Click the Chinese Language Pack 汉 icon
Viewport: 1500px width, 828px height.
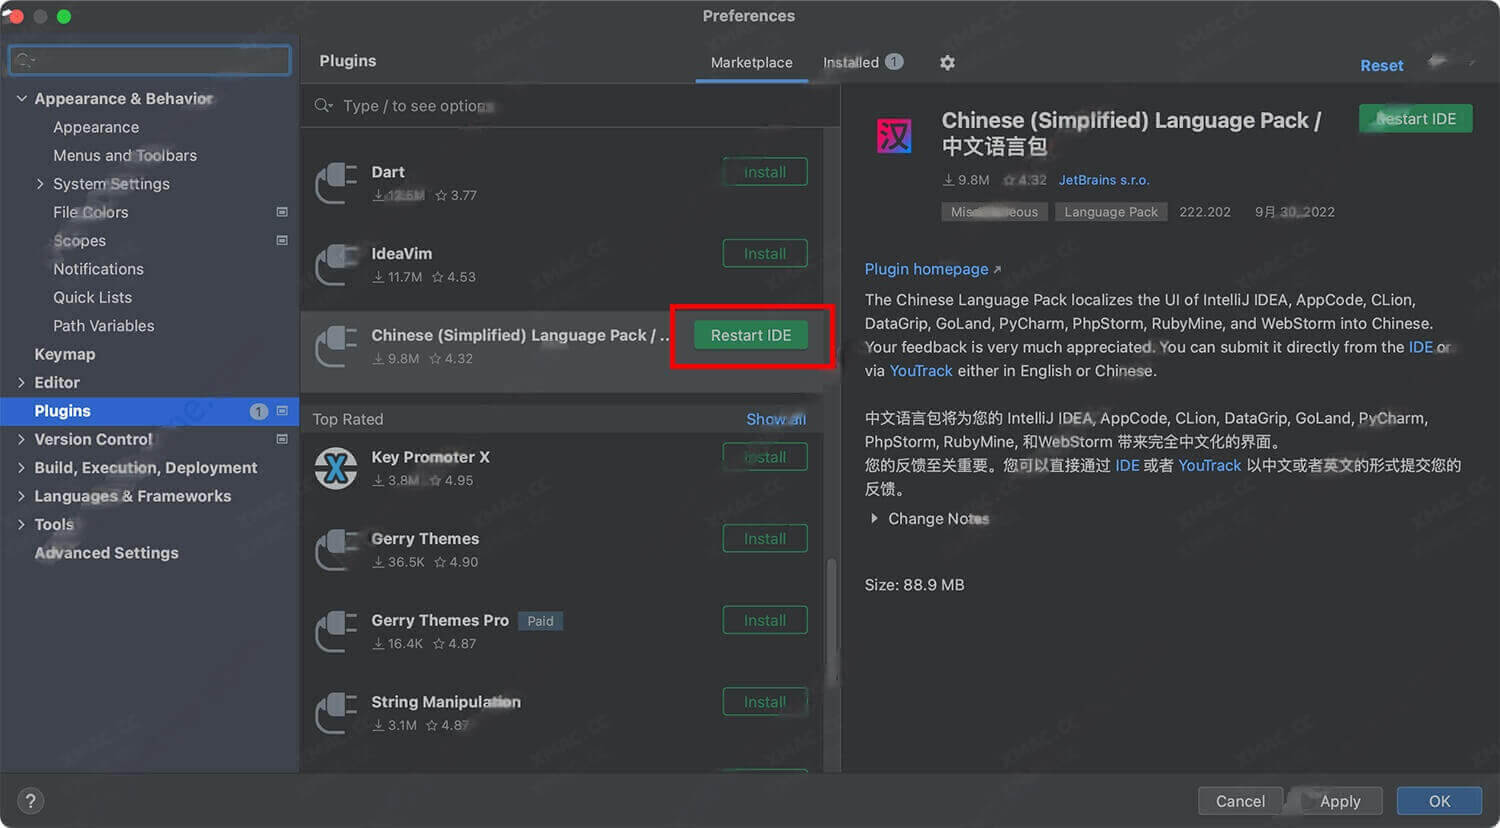pyautogui.click(x=893, y=135)
